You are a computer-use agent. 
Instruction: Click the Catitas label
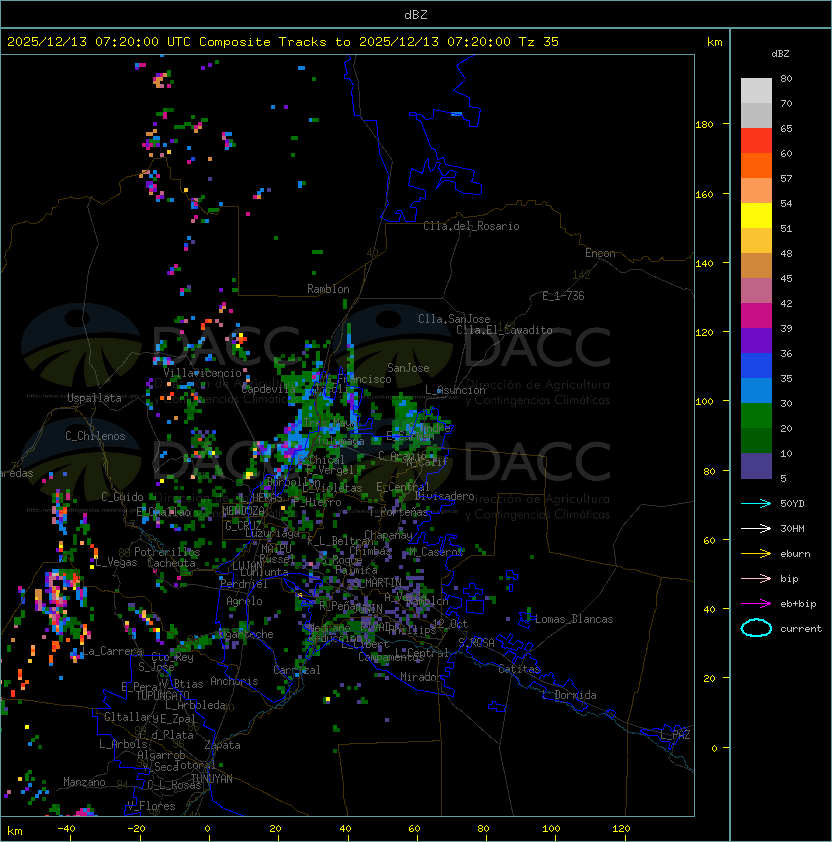tap(519, 669)
